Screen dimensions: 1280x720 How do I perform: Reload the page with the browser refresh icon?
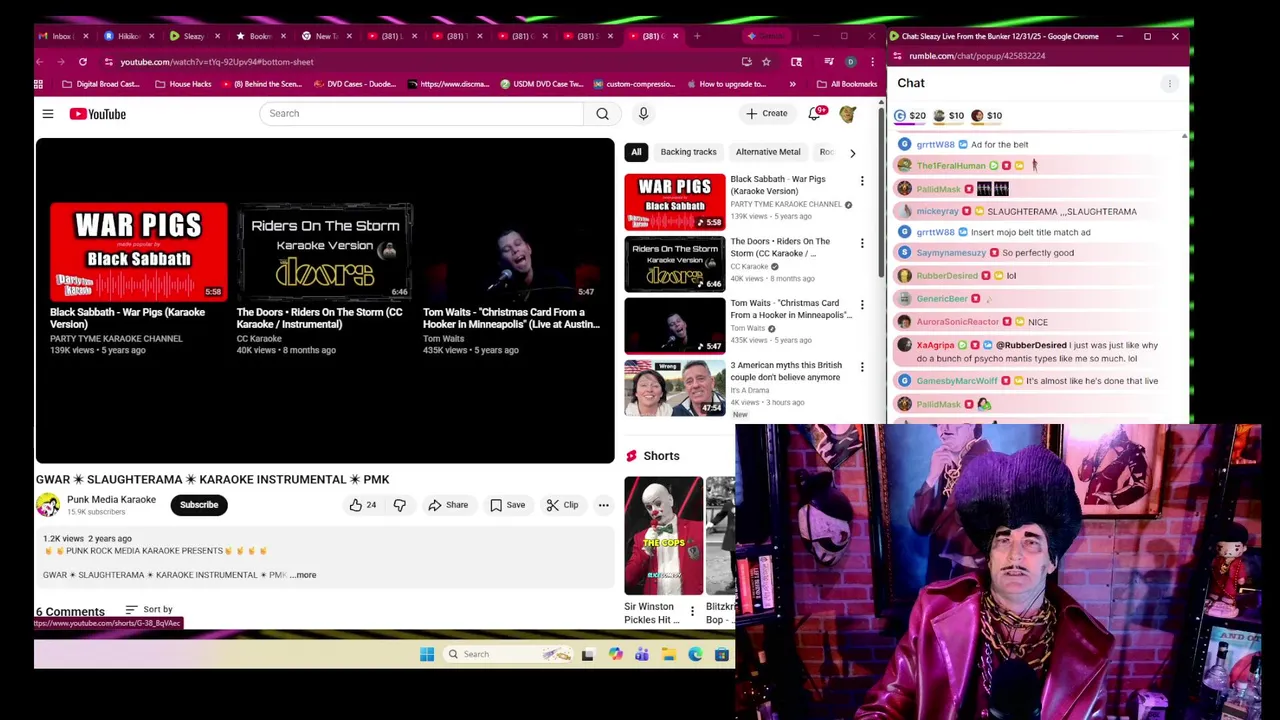point(83,62)
